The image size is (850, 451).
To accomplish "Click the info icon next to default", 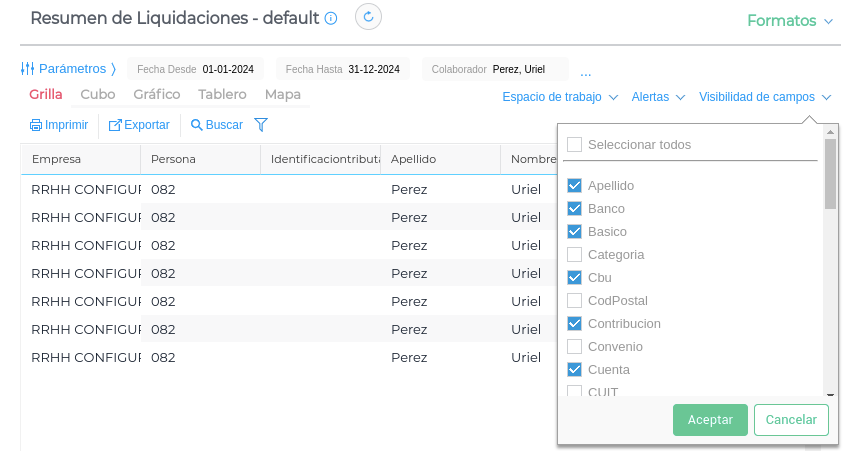I will [x=331, y=19].
